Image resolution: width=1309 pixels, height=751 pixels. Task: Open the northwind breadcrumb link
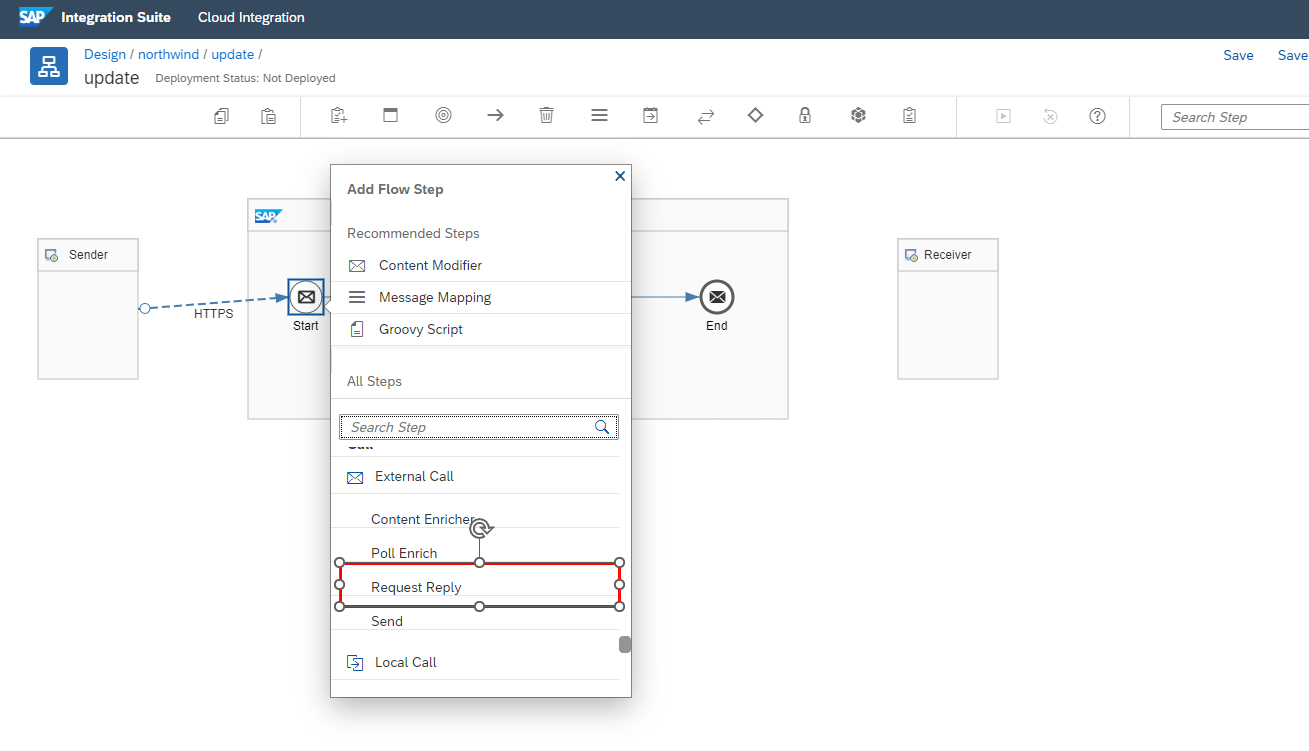tap(169, 54)
